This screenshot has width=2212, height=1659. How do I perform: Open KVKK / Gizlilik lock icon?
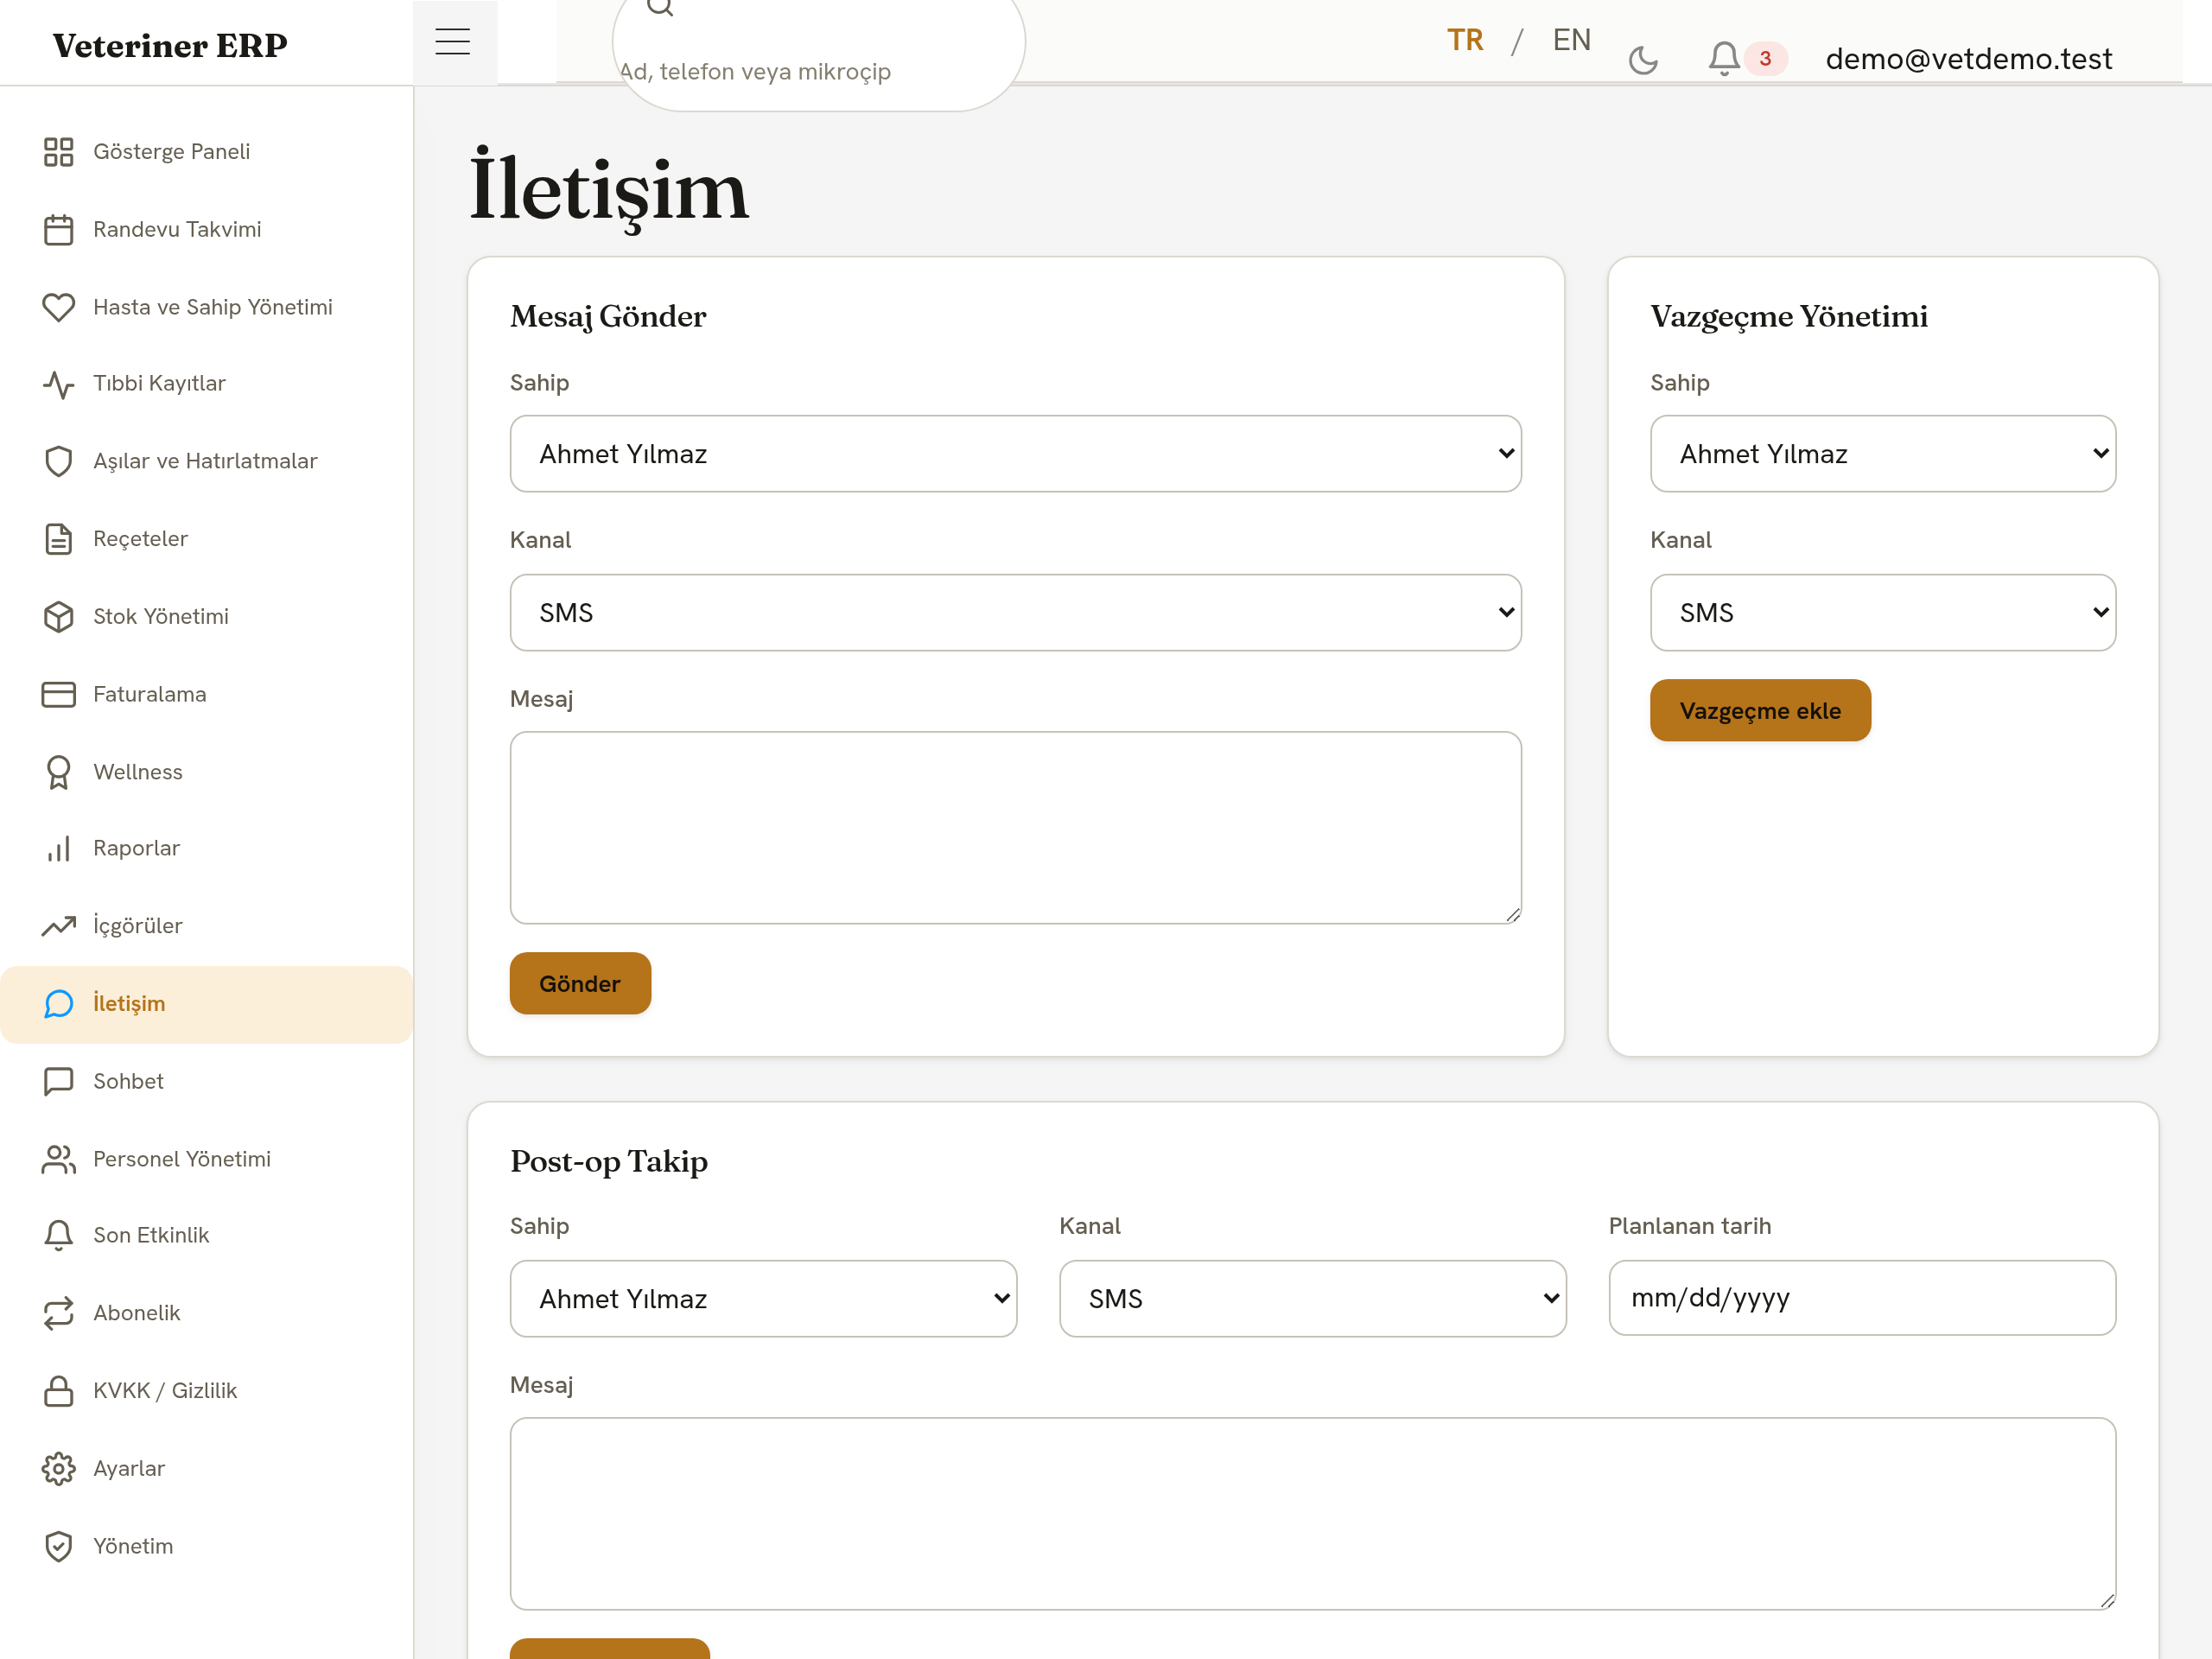pyautogui.click(x=59, y=1391)
